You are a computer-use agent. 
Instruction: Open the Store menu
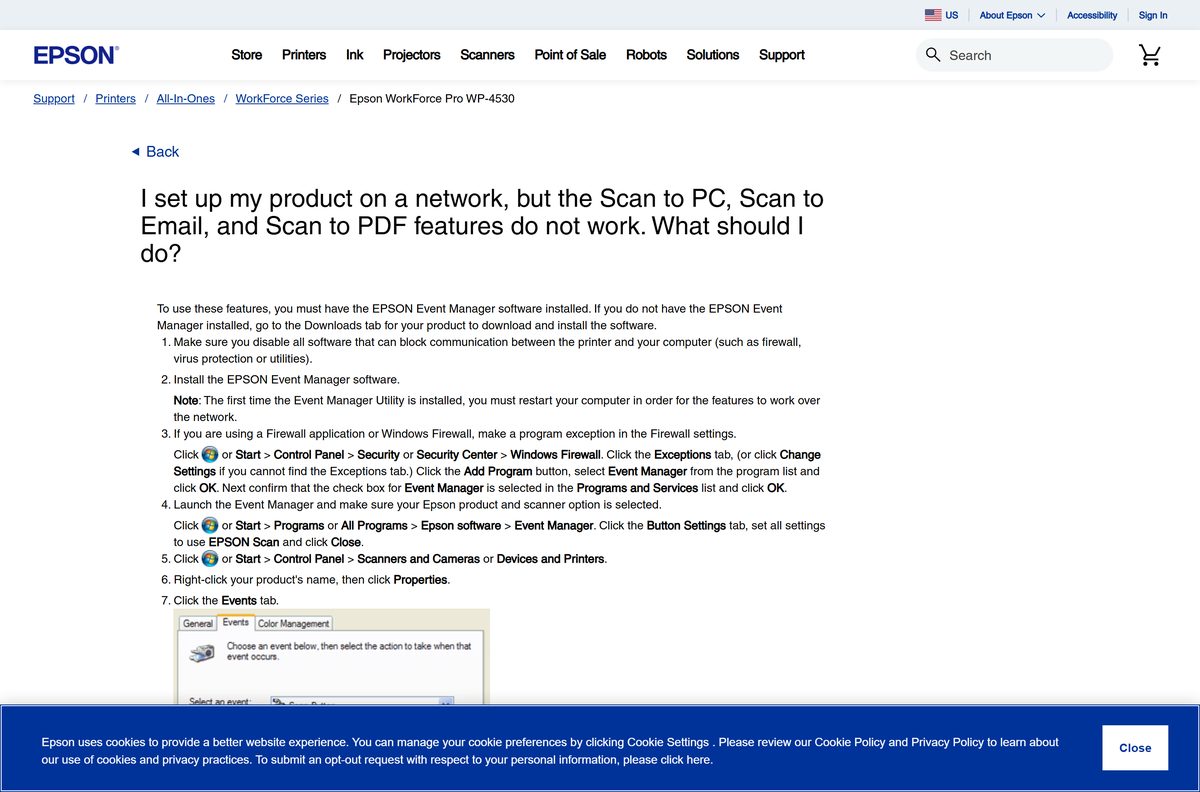[x=247, y=55]
